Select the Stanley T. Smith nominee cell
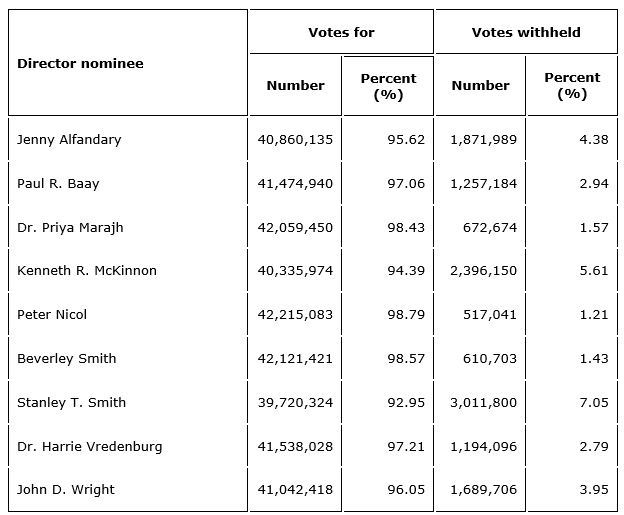 pyautogui.click(x=71, y=402)
